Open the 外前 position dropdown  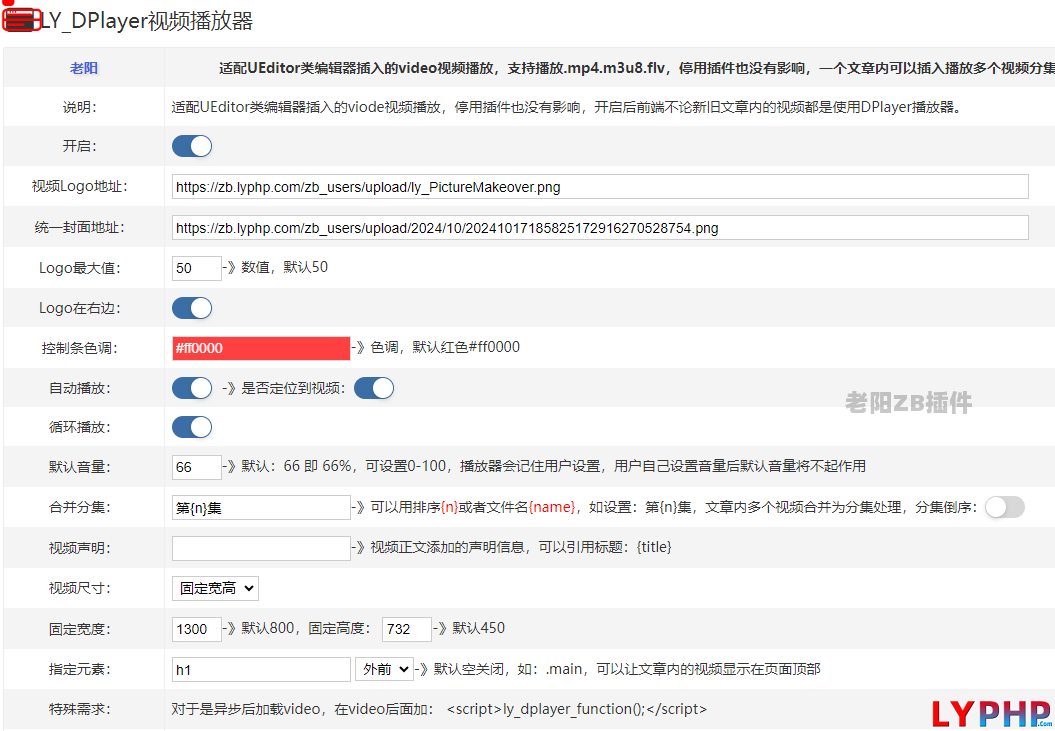pos(384,669)
